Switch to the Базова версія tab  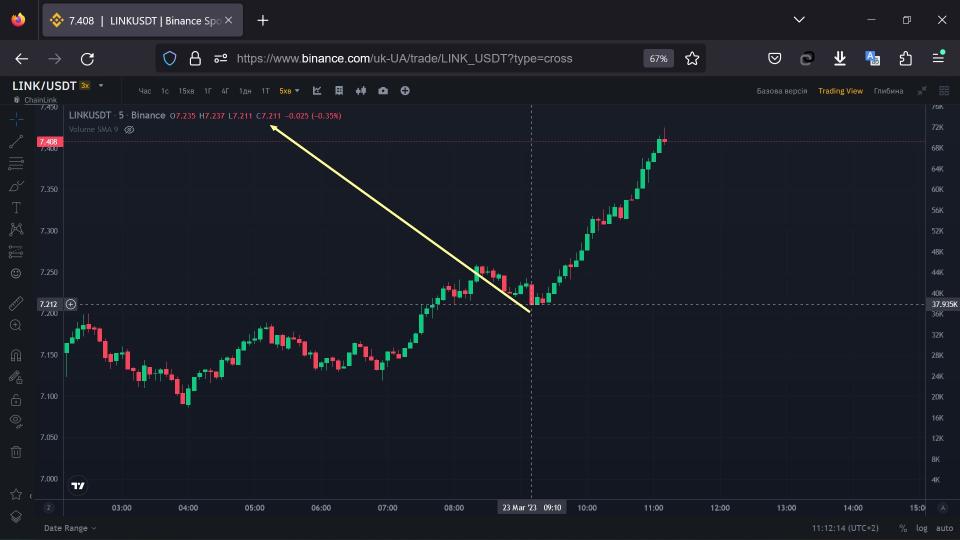pyautogui.click(x=782, y=91)
